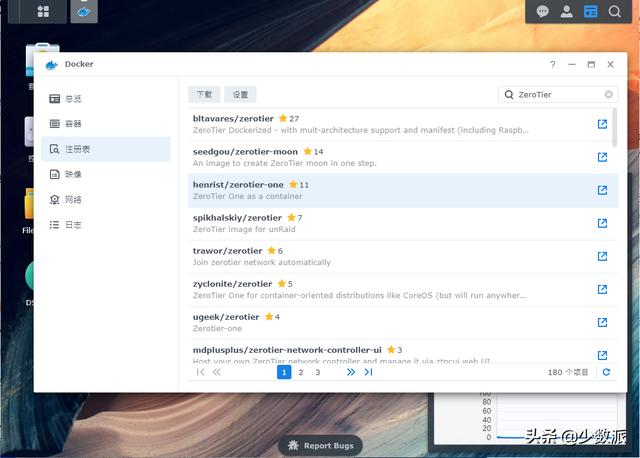This screenshot has width=640, height=458.
Task: Open mdplusplus zerotier-network-controller-ui external link
Action: [x=602, y=355]
